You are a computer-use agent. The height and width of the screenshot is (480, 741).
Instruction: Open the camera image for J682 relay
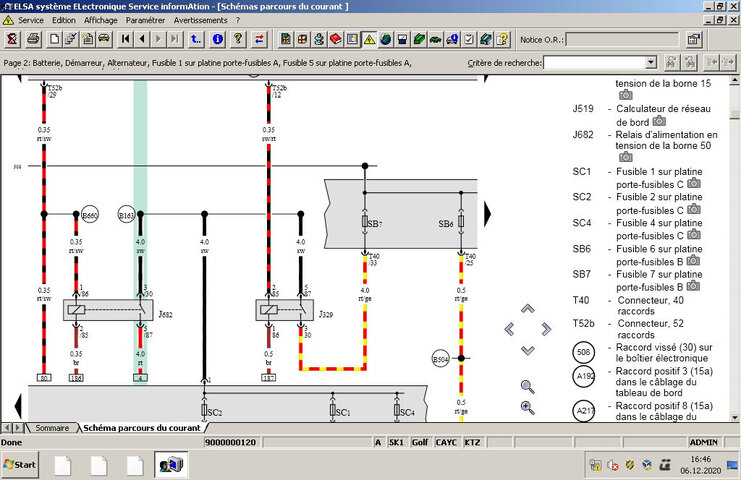click(x=626, y=156)
